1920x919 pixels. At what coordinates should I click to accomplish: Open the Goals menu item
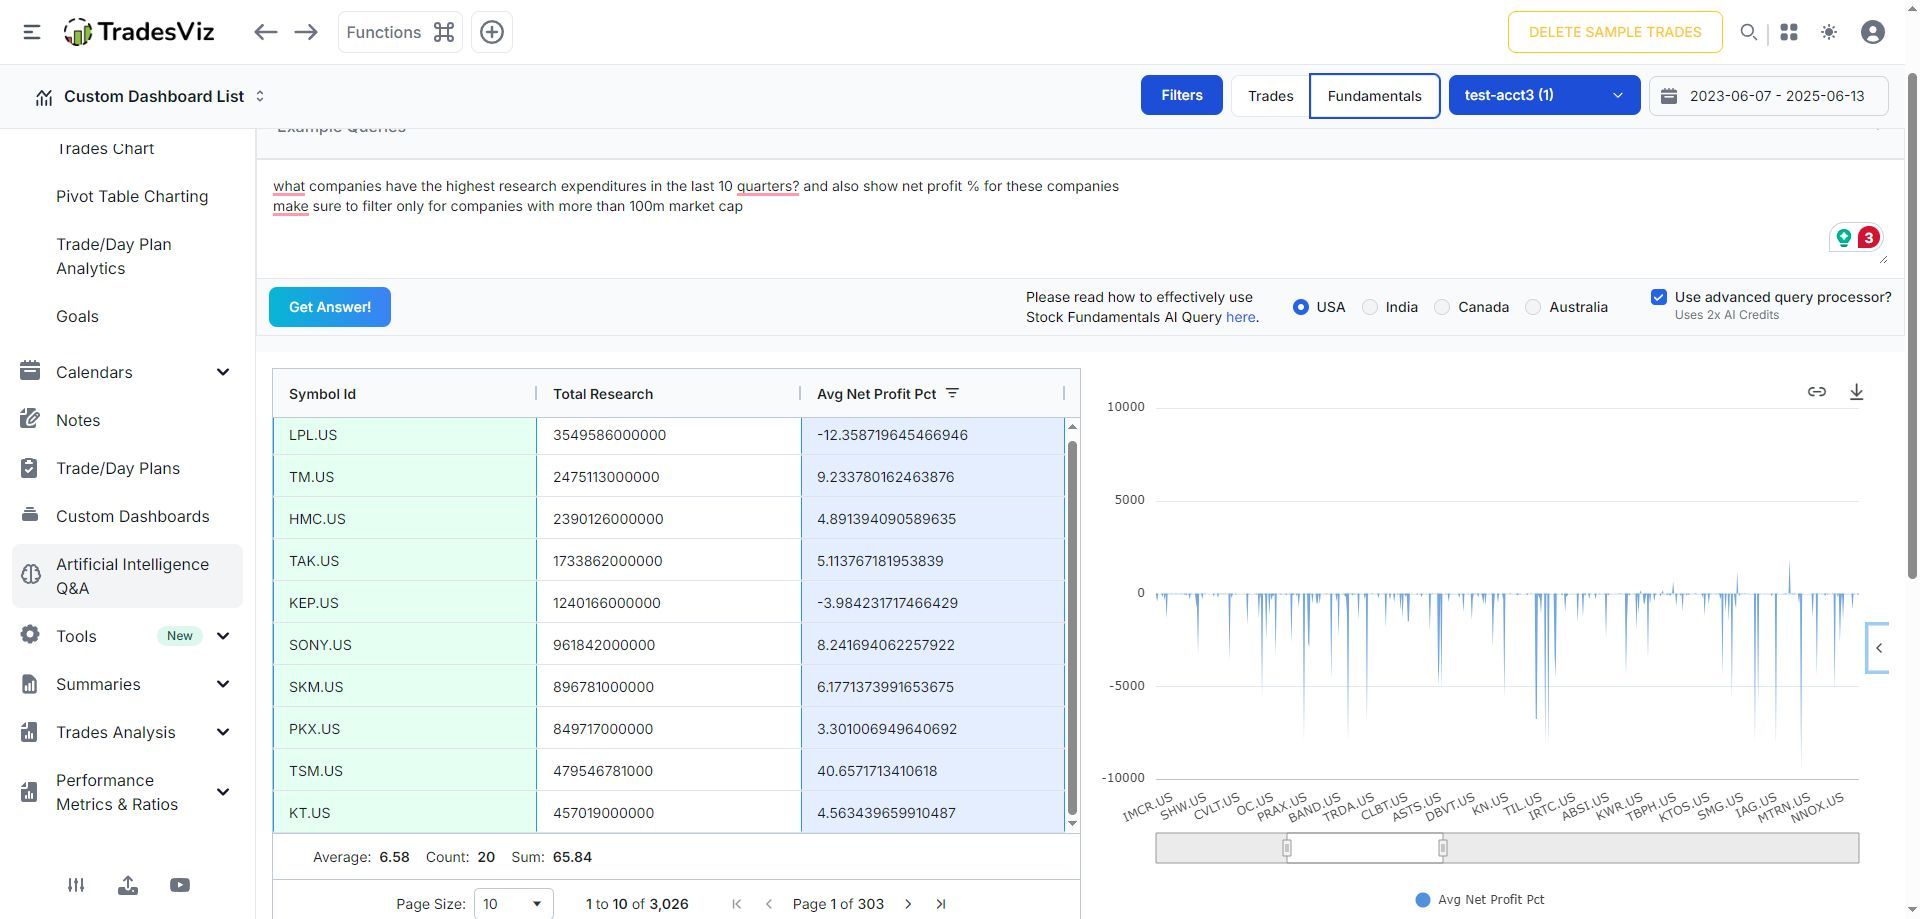click(x=77, y=316)
